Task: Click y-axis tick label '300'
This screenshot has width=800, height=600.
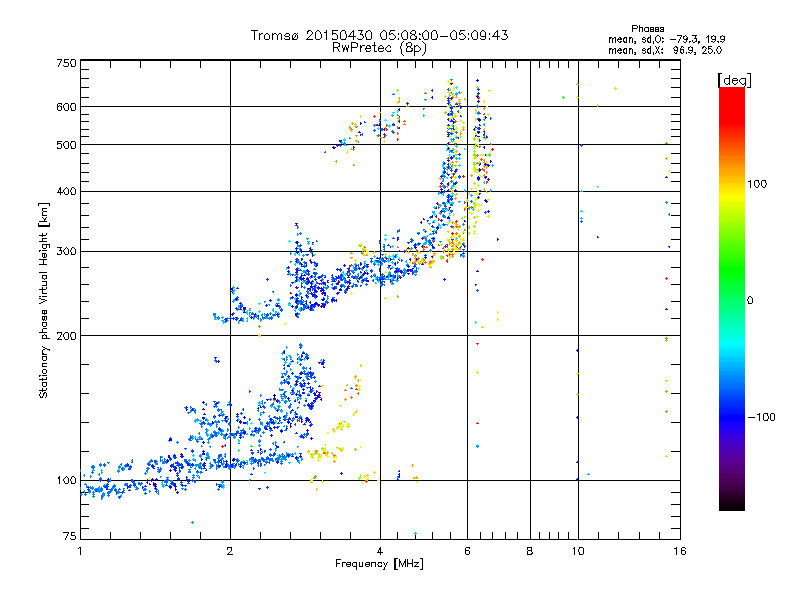Action: pyautogui.click(x=66, y=252)
